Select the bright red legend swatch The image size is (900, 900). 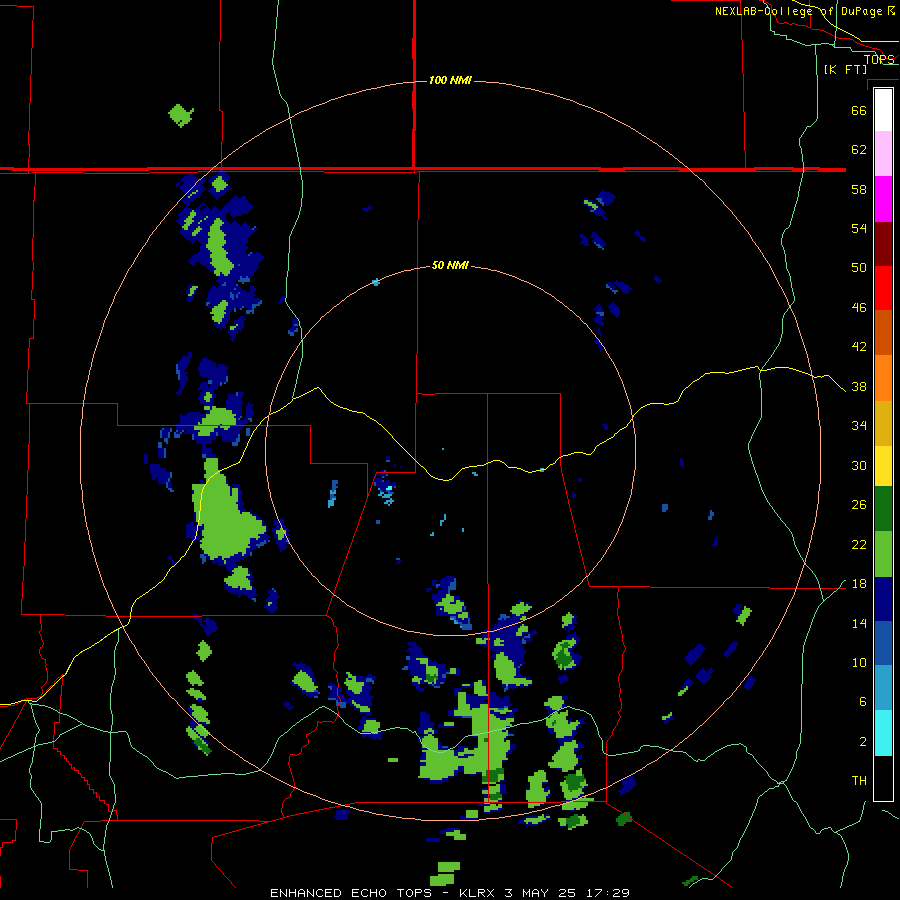[x=883, y=288]
